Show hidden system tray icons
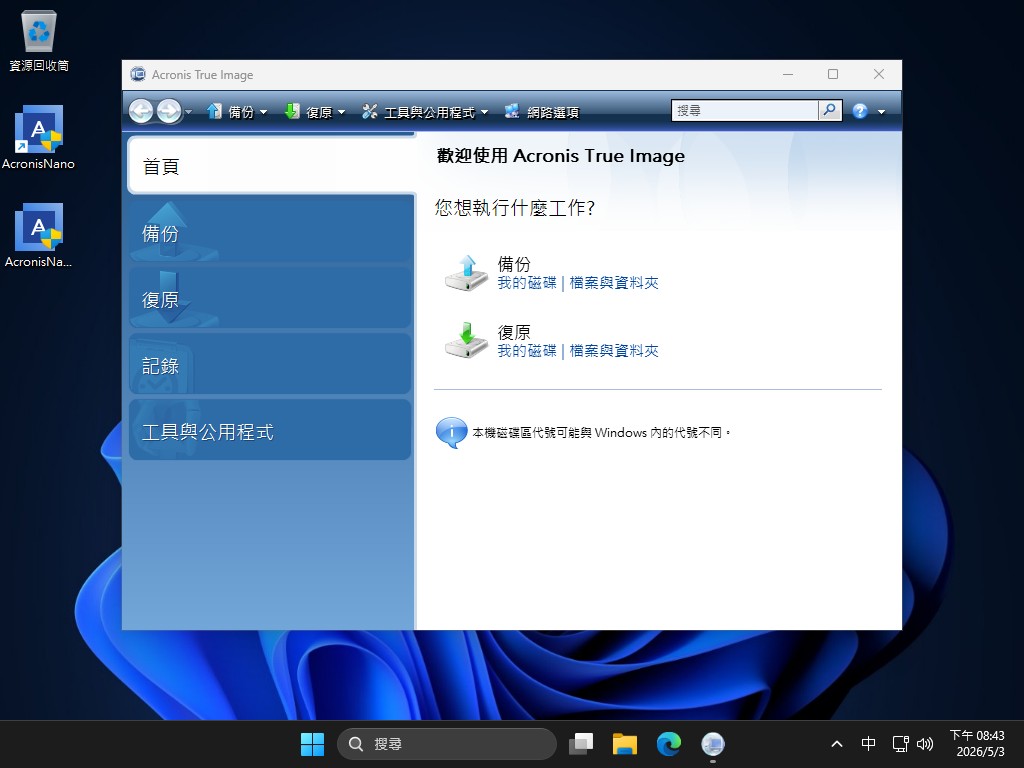Screen dimensions: 1024x768 tap(837, 744)
